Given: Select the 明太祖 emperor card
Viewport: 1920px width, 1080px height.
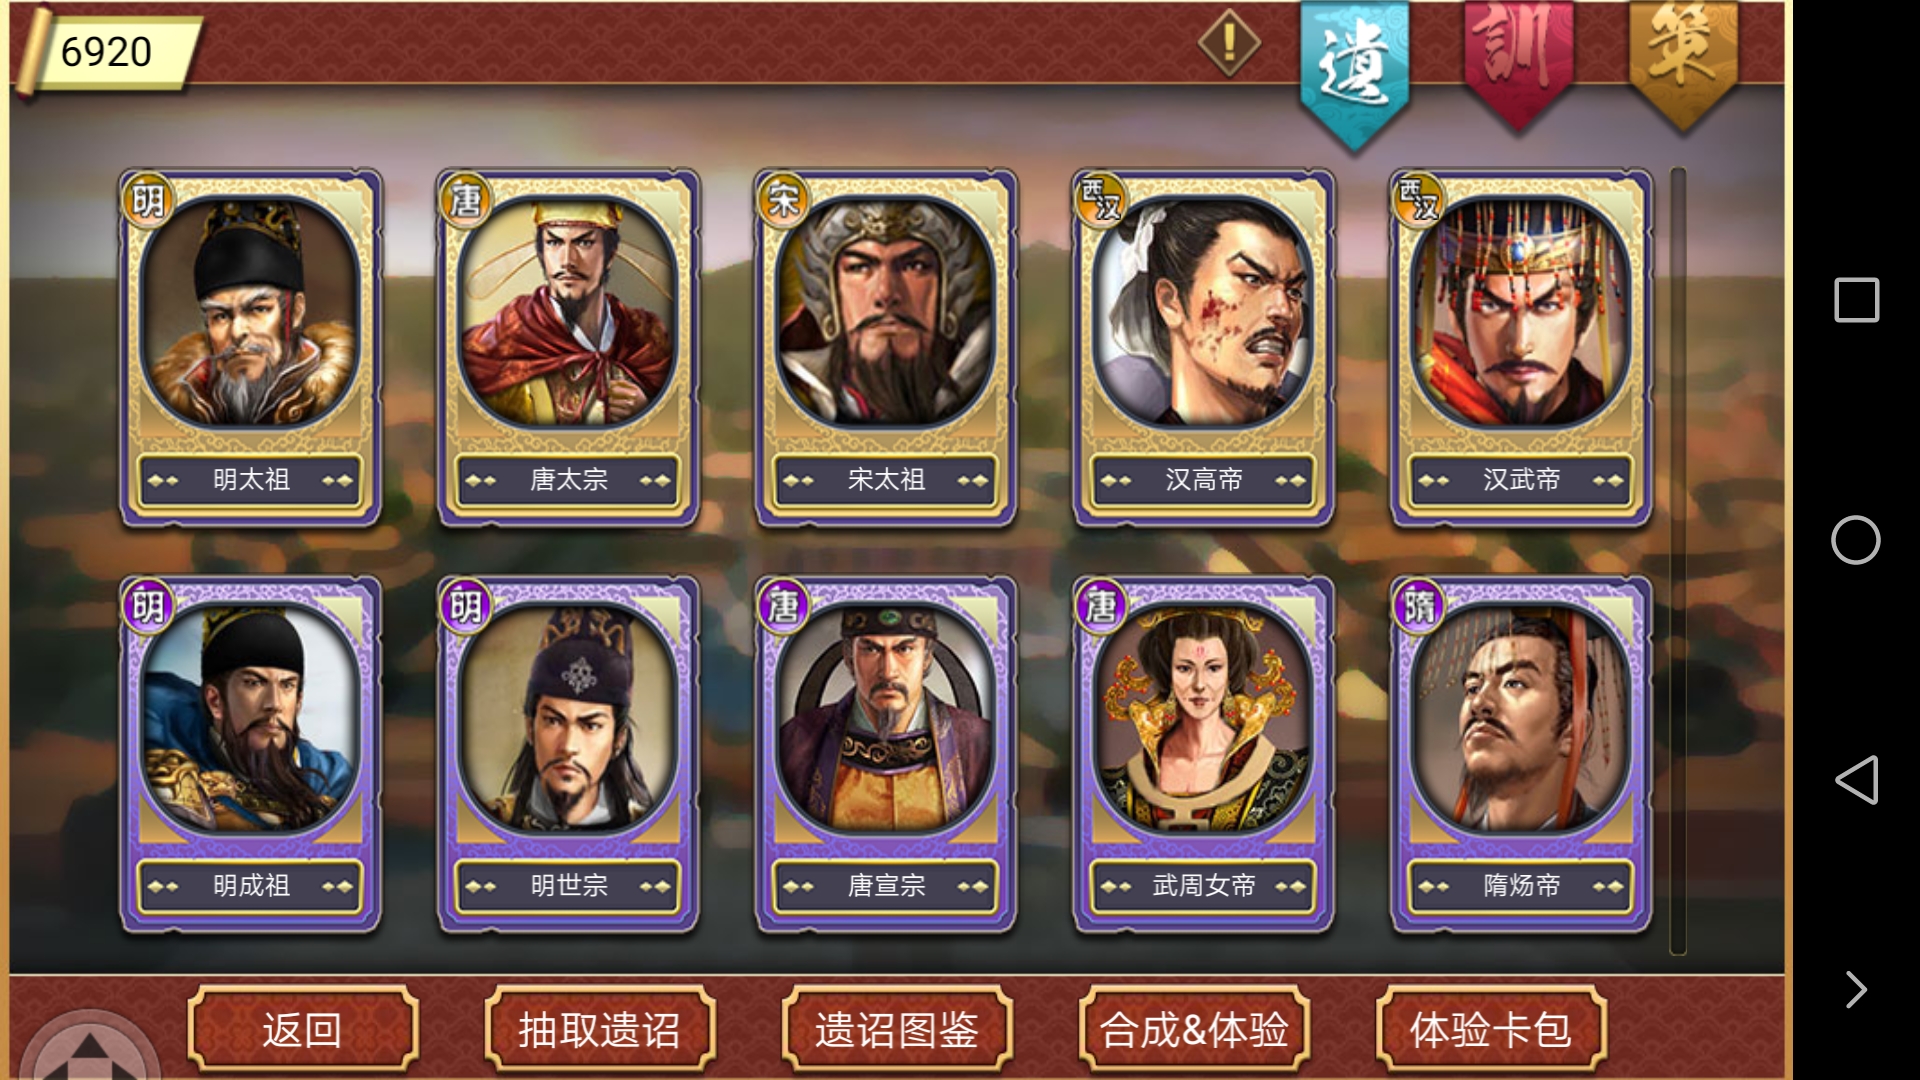Looking at the screenshot, I should [250, 347].
